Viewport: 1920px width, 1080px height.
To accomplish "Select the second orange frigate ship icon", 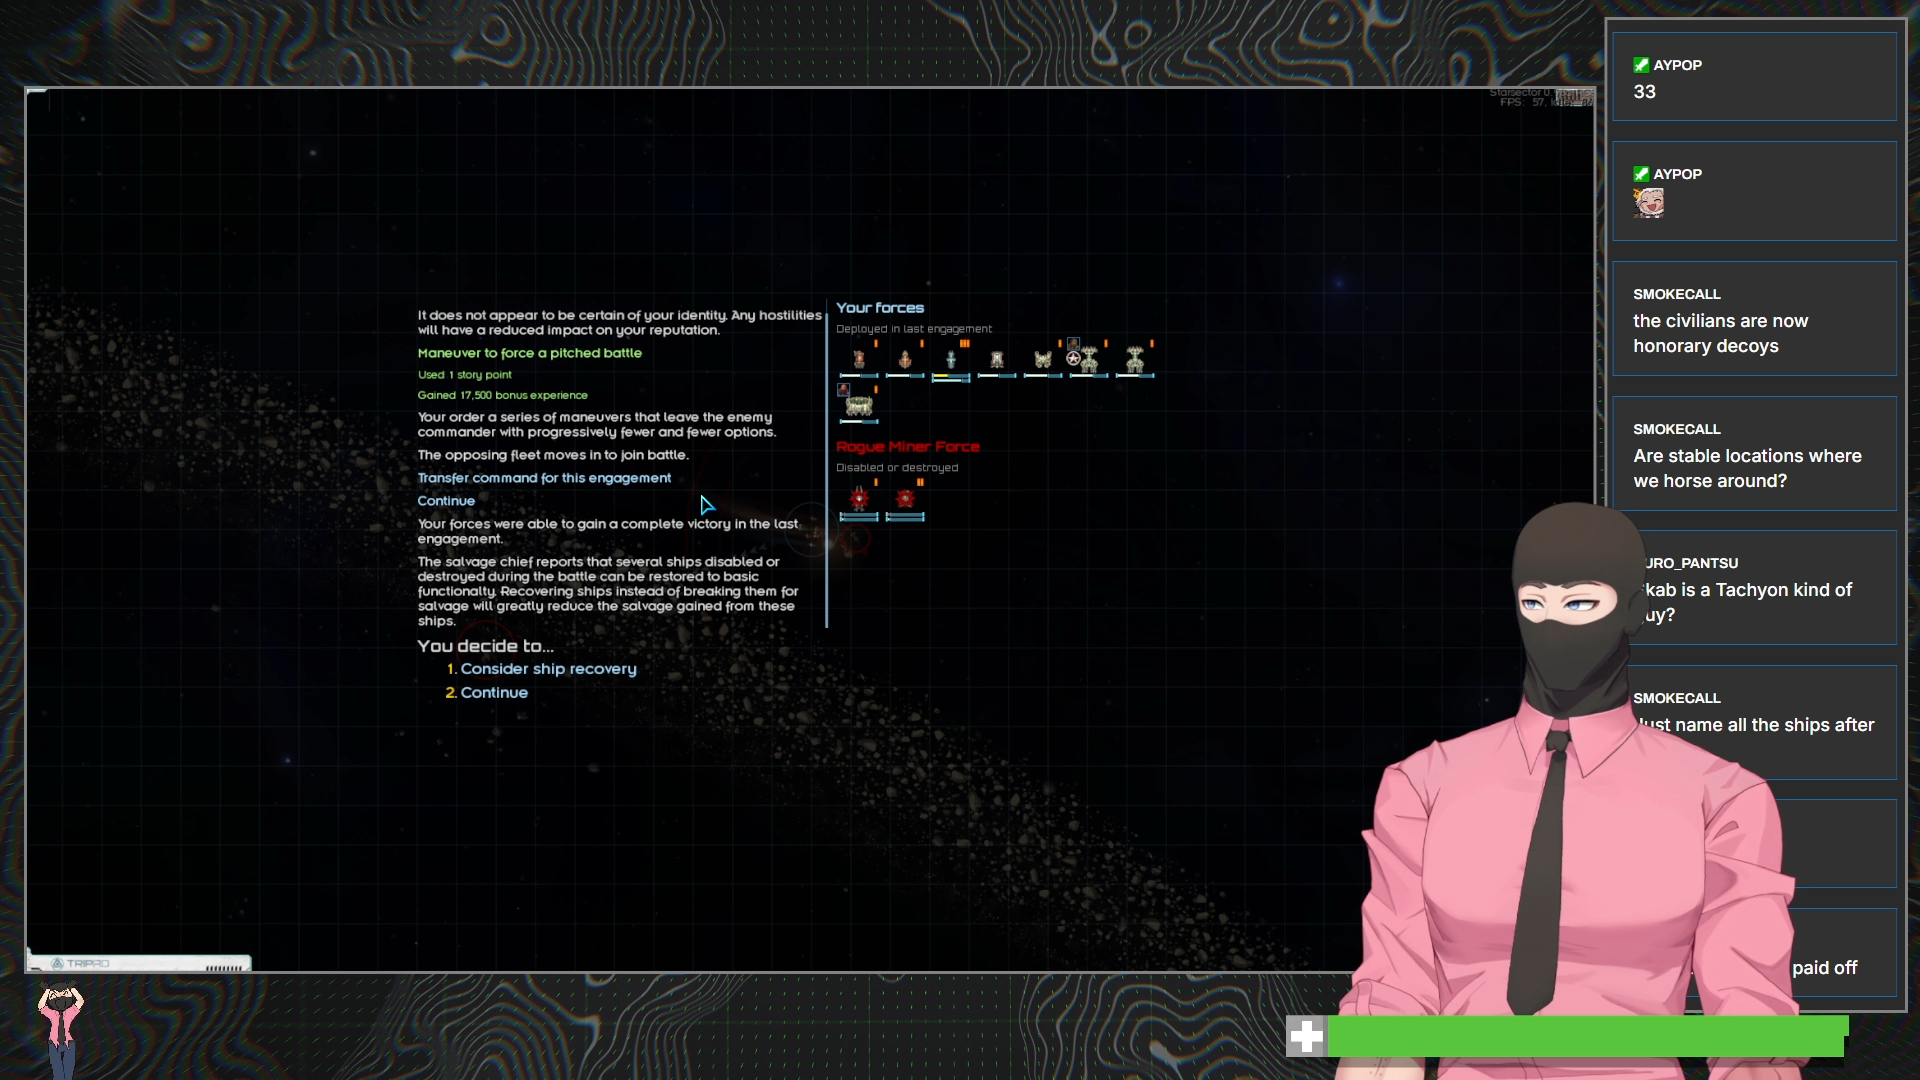I will pyautogui.click(x=904, y=360).
